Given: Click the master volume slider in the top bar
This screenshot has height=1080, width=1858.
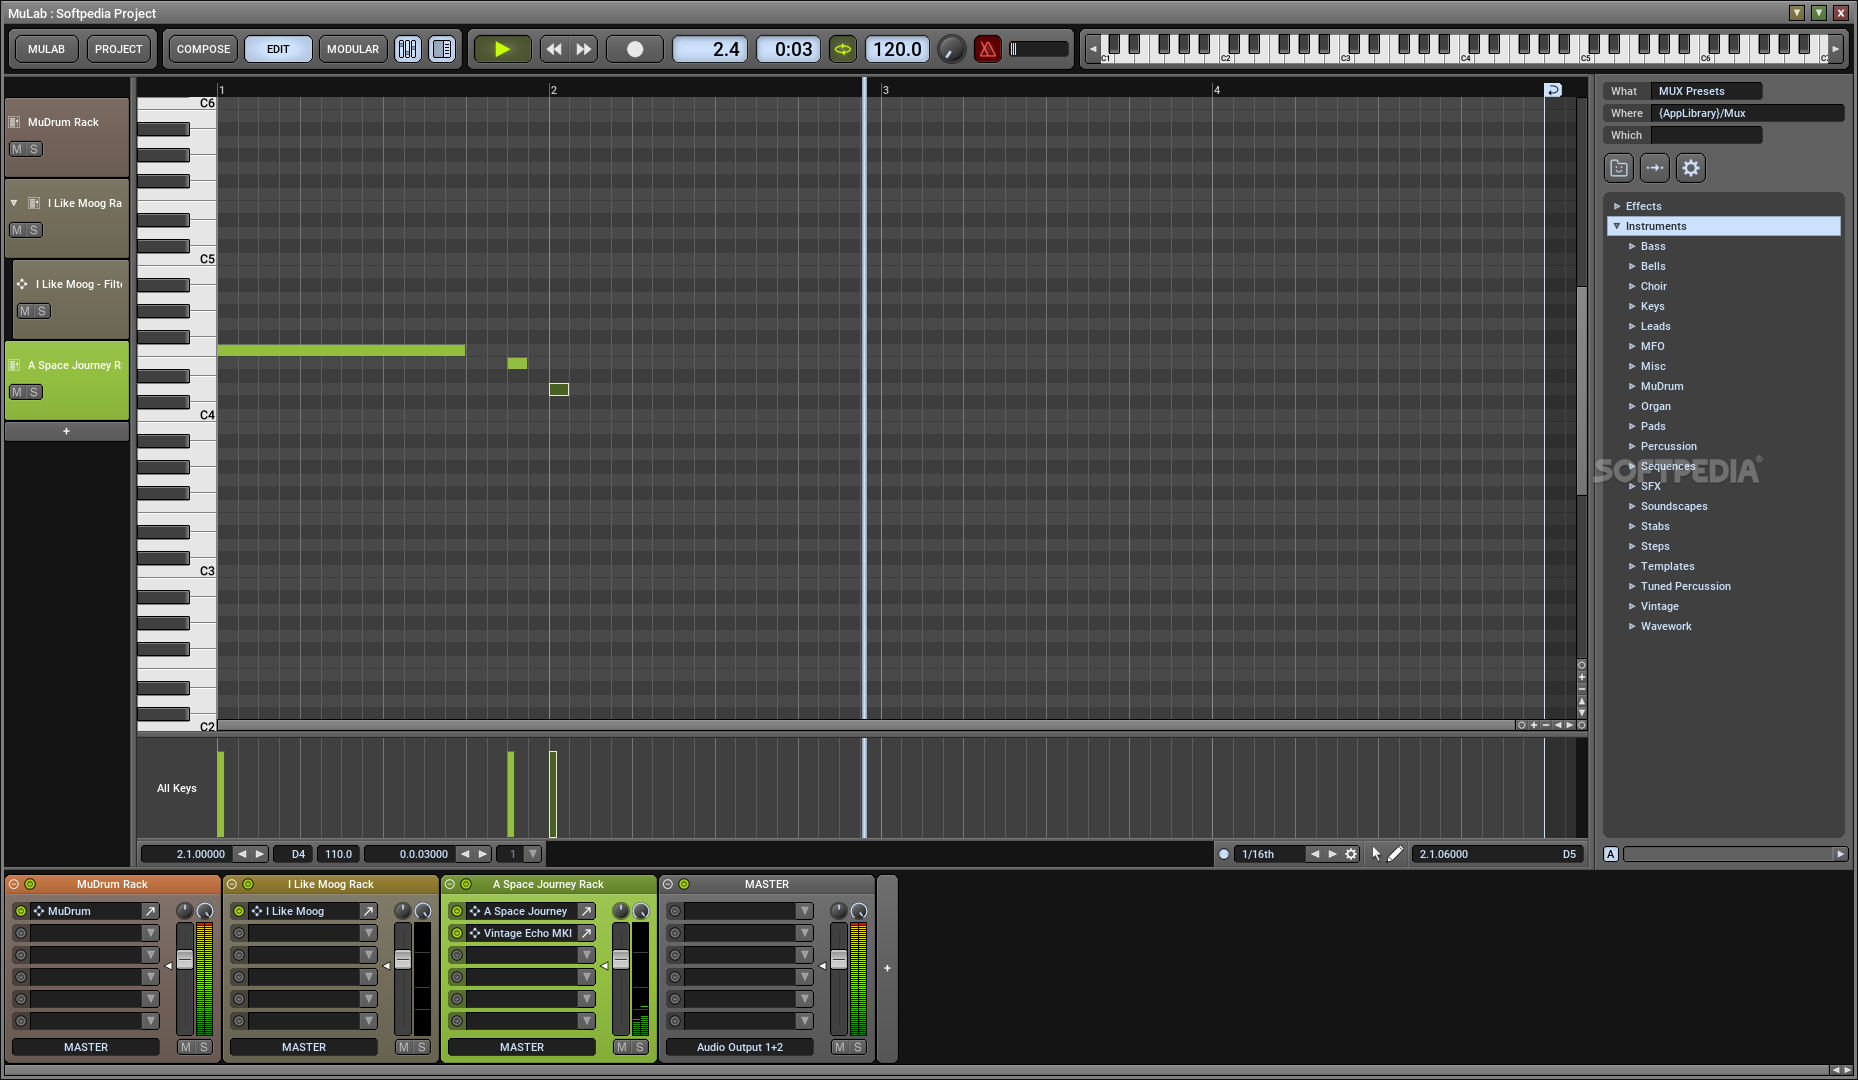Looking at the screenshot, I should [1039, 49].
